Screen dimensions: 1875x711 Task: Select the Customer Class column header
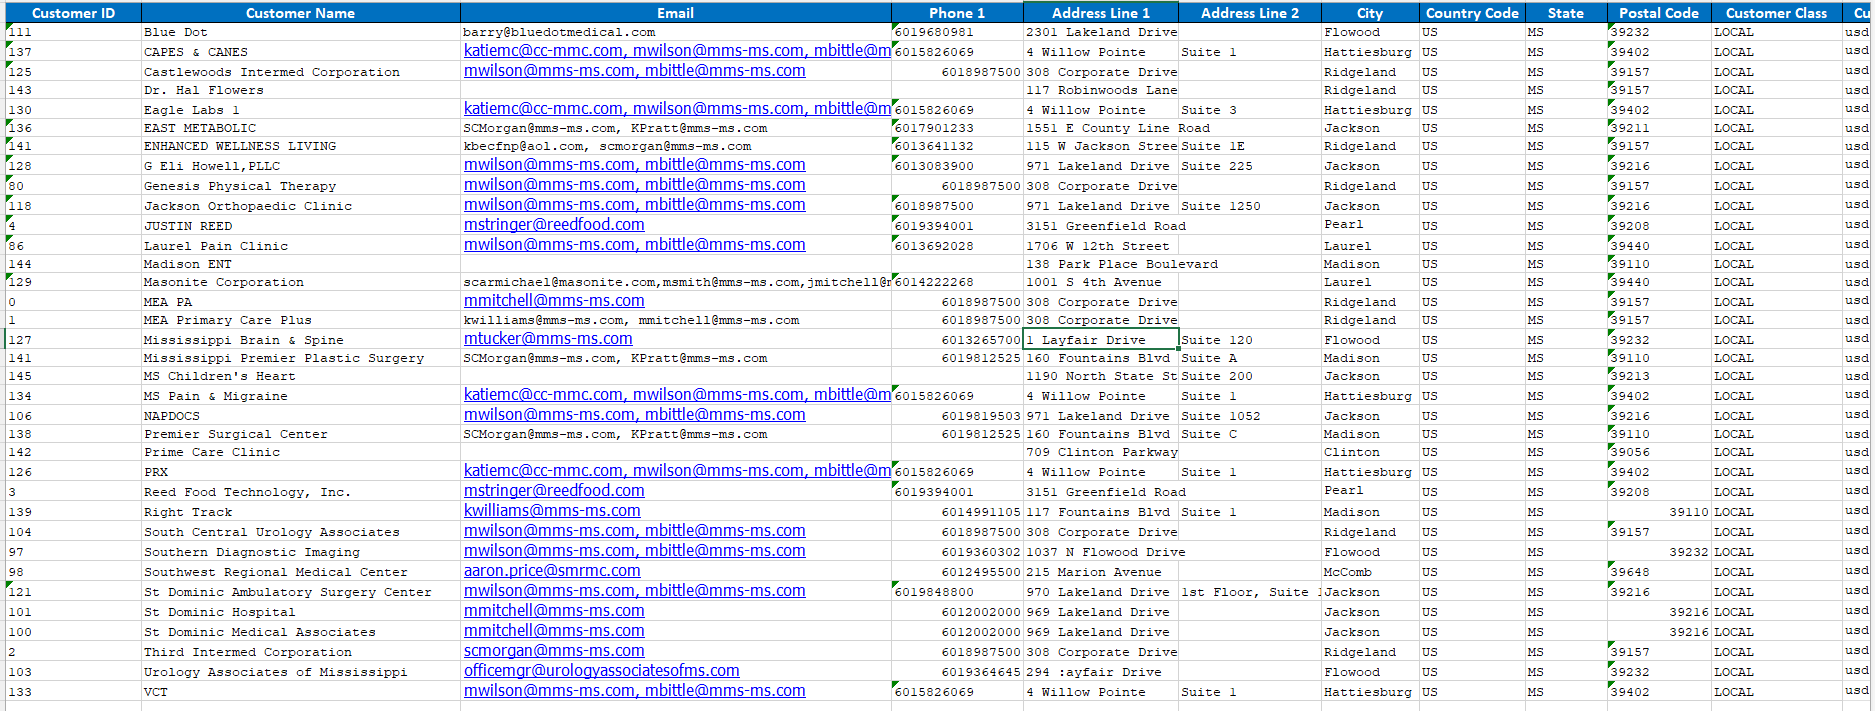tap(1776, 13)
